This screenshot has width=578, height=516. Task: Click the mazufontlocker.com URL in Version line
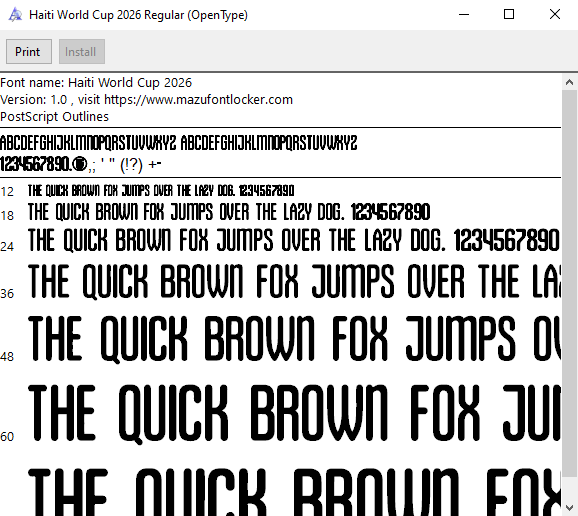coord(198,100)
